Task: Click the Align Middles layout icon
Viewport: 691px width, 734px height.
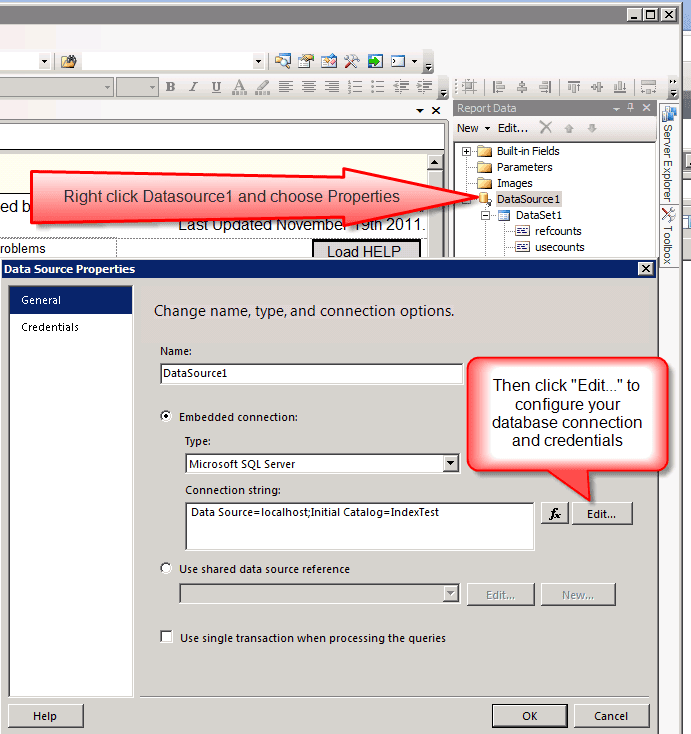Action: [597, 87]
